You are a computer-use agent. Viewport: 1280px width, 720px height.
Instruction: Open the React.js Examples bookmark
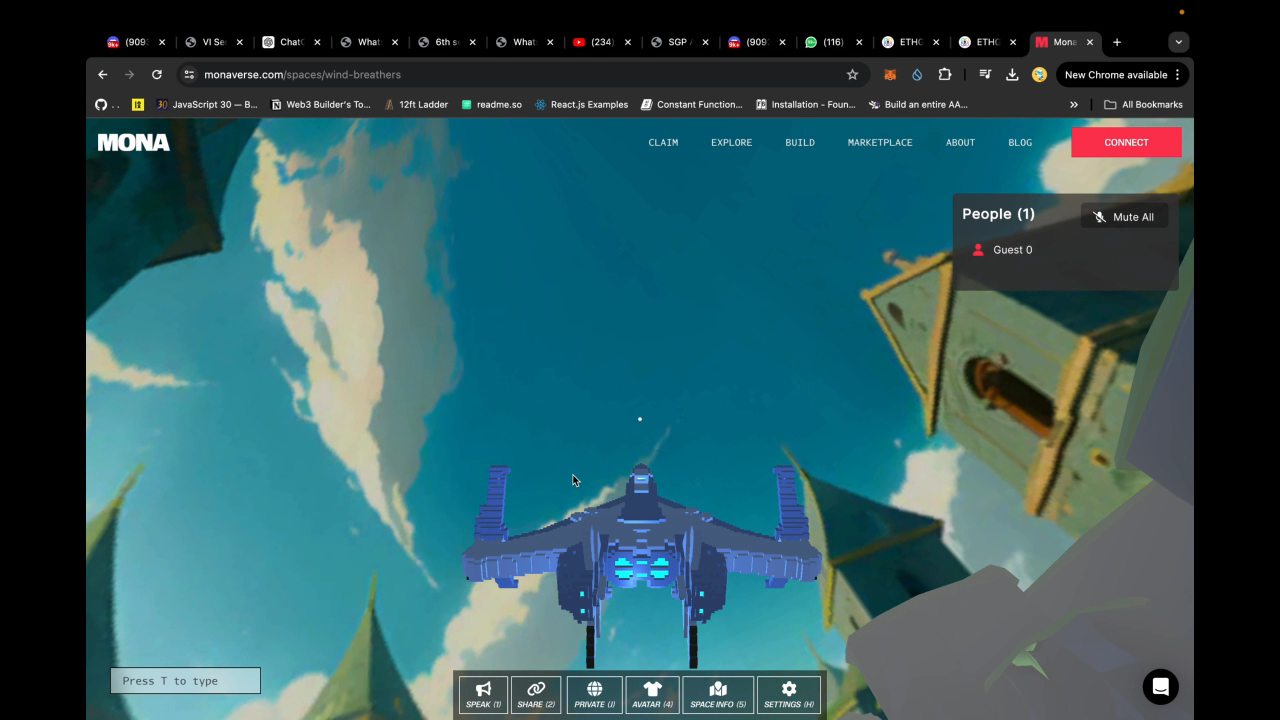point(581,104)
